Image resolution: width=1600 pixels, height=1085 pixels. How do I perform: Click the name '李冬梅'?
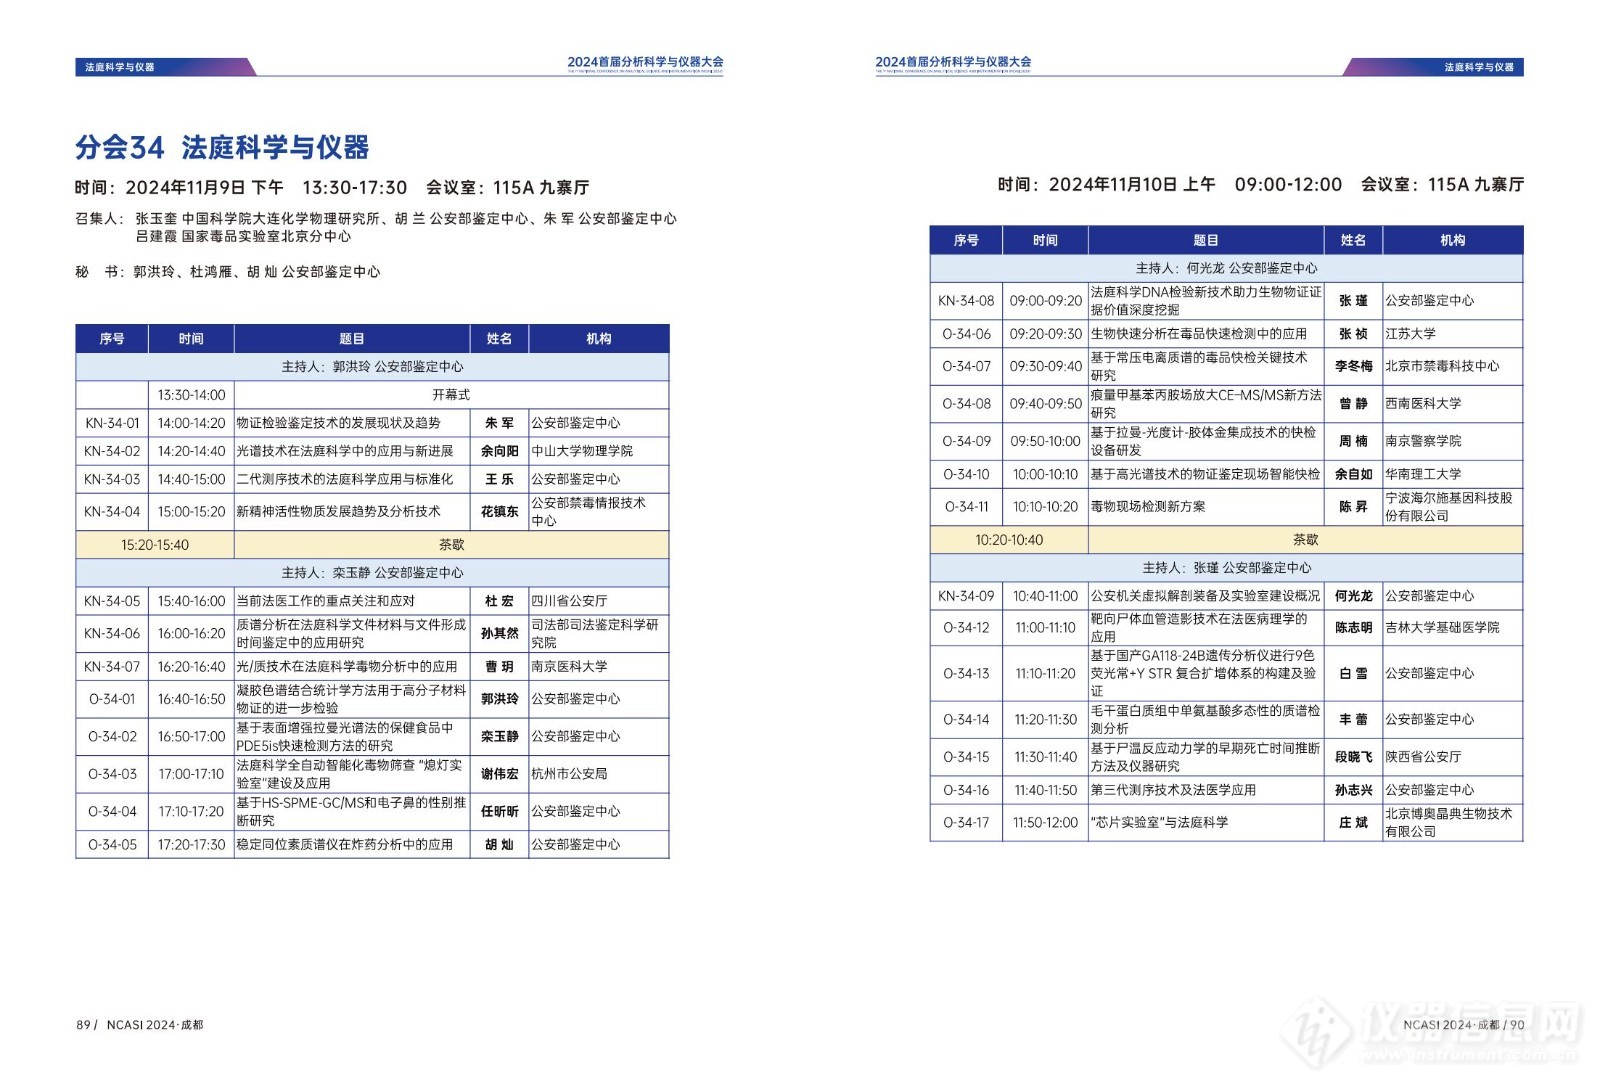pos(1353,366)
